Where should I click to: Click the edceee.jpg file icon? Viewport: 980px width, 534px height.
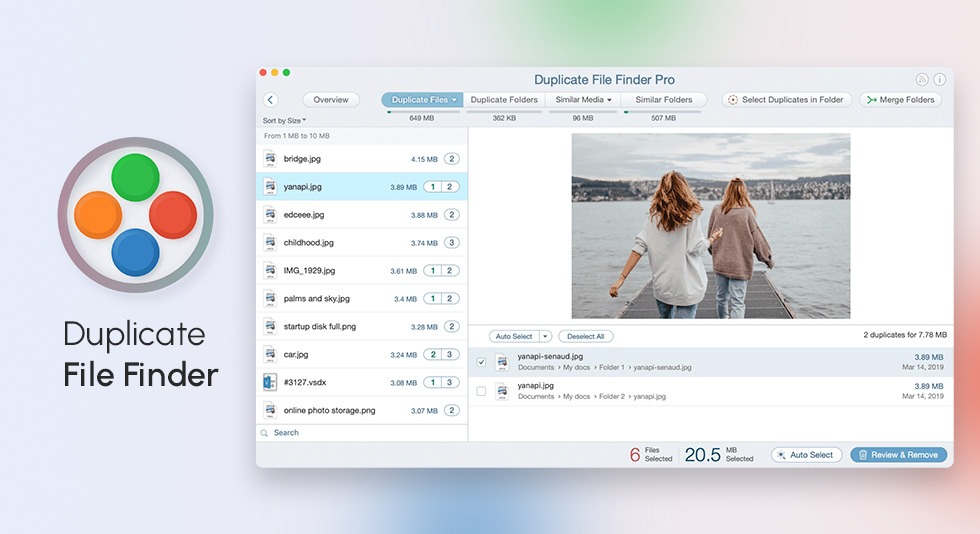[x=270, y=214]
